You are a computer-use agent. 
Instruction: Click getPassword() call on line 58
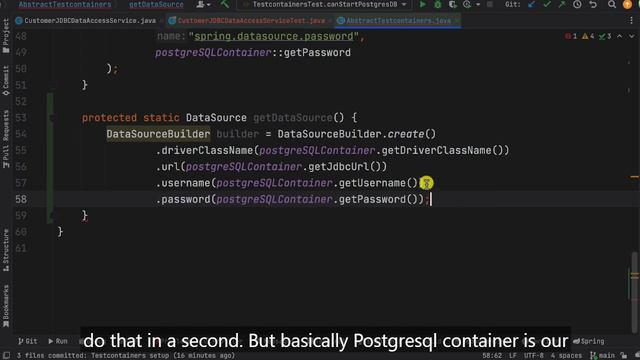pos(378,199)
